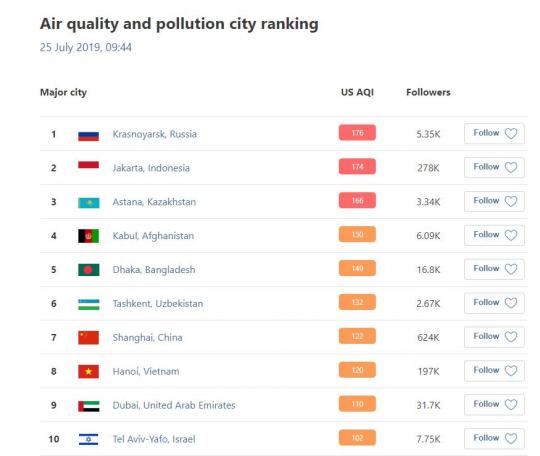This screenshot has width=540, height=456.
Task: Click the Afghanistan flag icon
Action: pyautogui.click(x=89, y=236)
